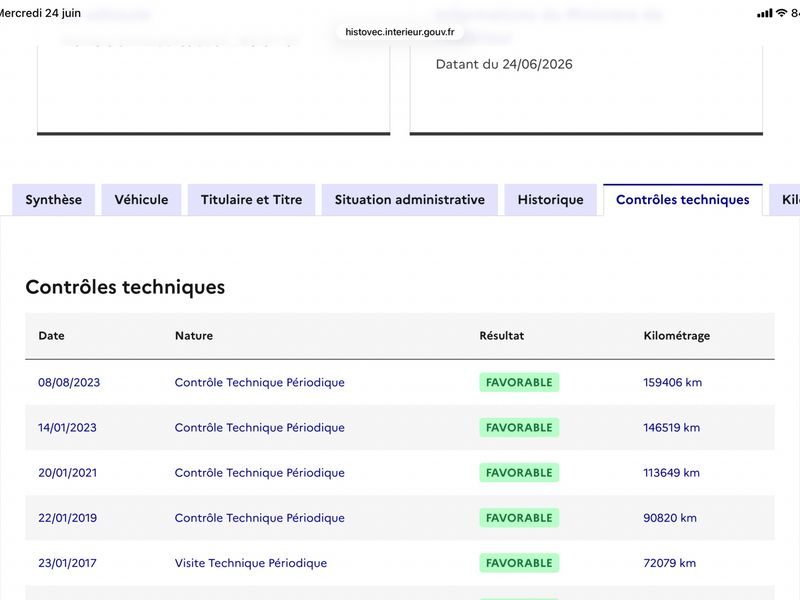Go to the Historique tab

click(x=551, y=199)
